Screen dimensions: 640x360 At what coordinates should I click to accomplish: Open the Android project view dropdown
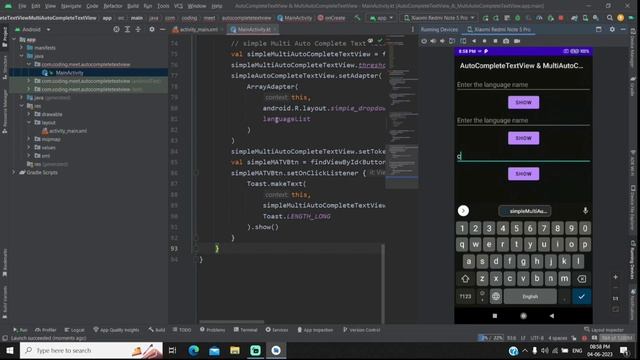pos(32,29)
